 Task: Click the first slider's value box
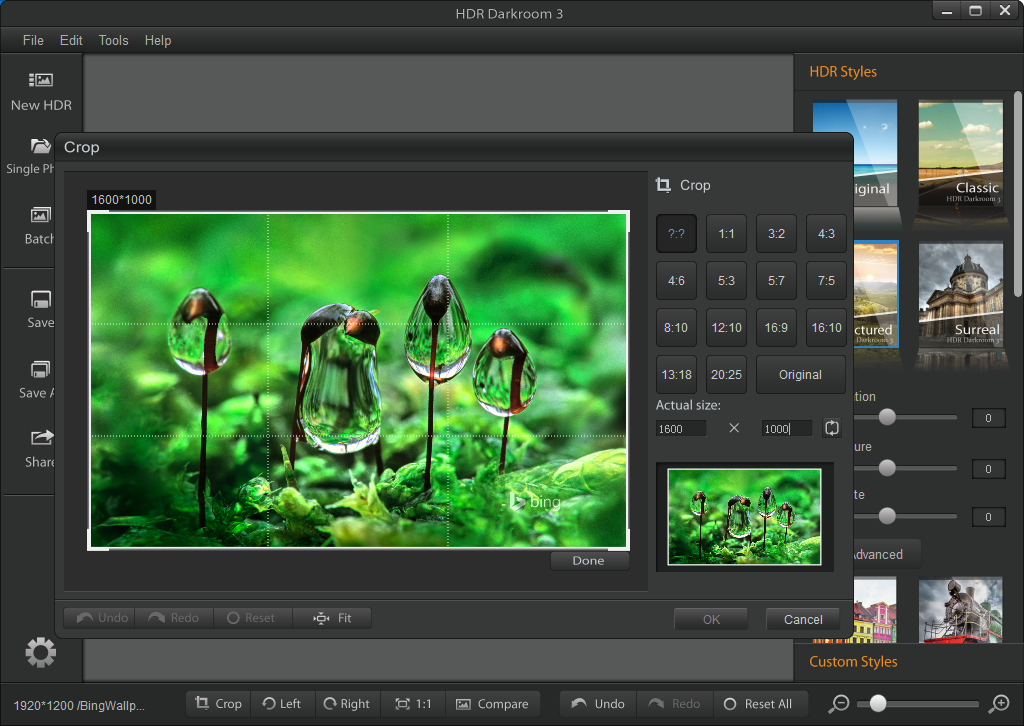988,418
